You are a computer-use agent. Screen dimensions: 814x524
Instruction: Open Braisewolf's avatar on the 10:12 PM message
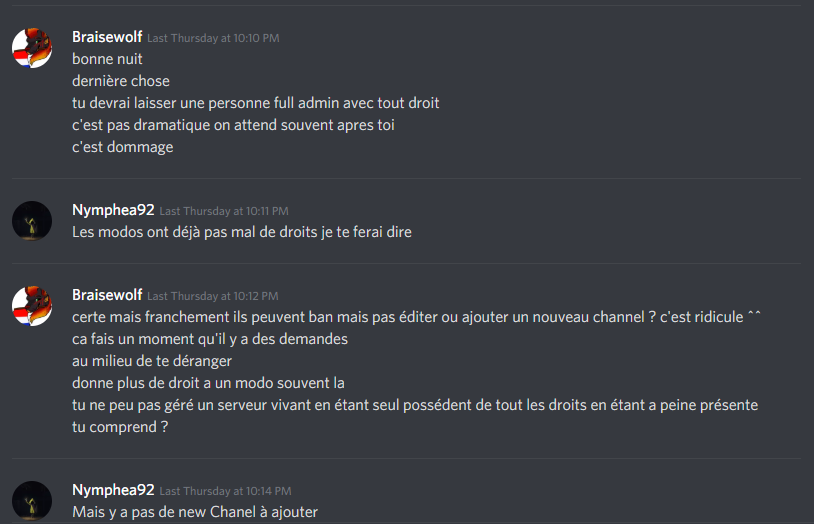(x=32, y=306)
